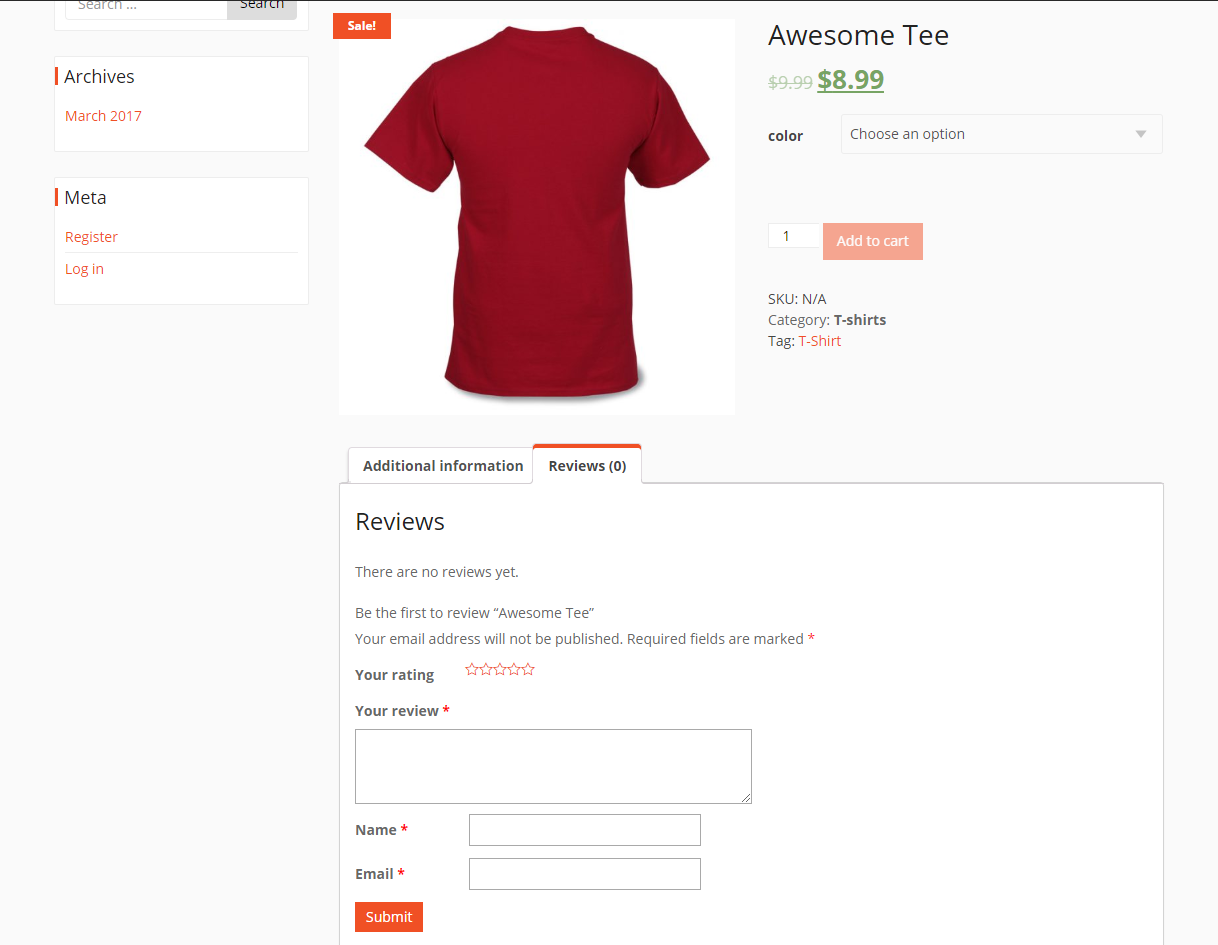Viewport: 1218px width, 945px height.
Task: Click the Reviews section heading
Action: tap(400, 522)
